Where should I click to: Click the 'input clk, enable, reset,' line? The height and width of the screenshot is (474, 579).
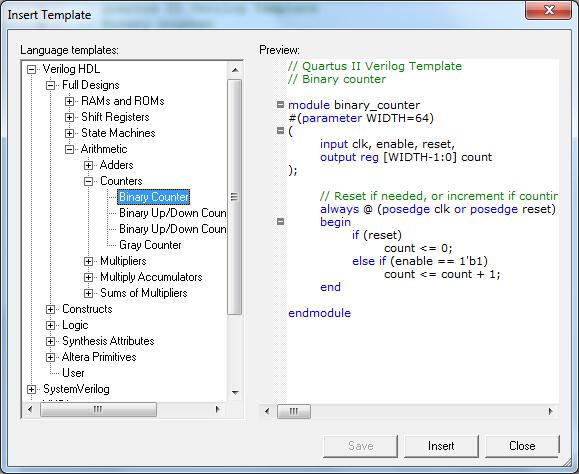(388, 144)
